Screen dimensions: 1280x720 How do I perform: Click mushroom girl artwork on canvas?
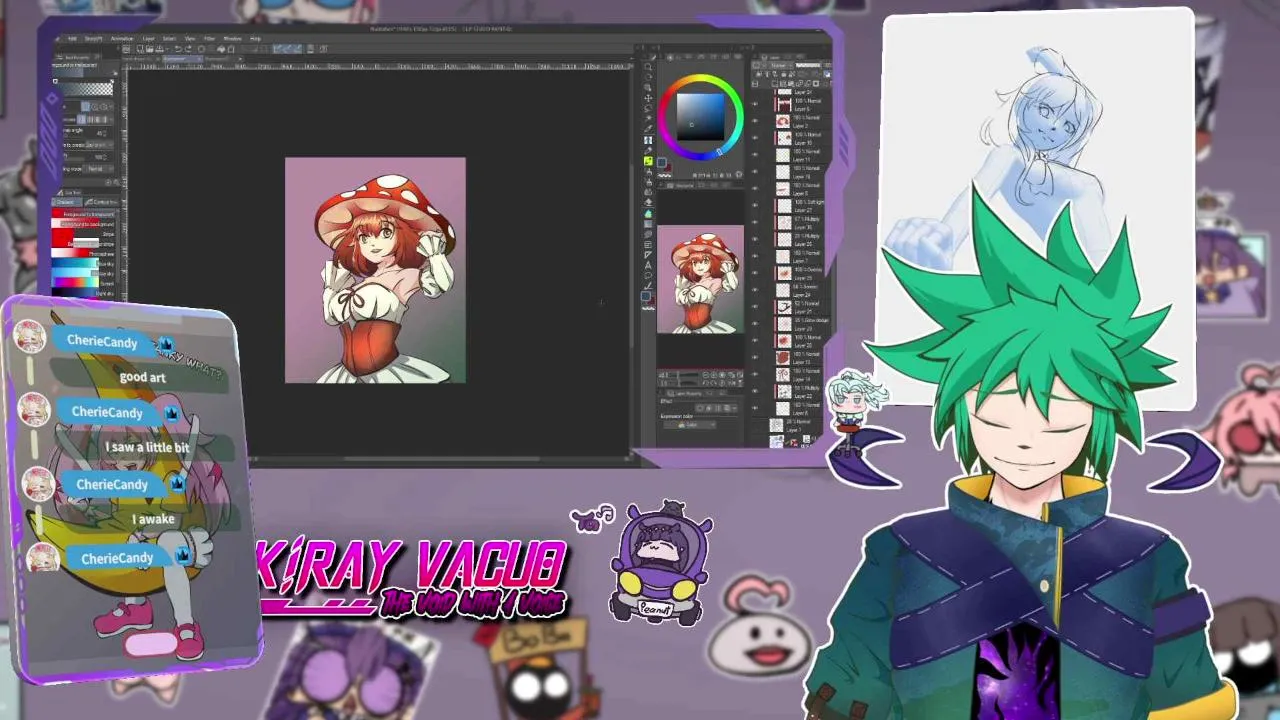pos(375,270)
